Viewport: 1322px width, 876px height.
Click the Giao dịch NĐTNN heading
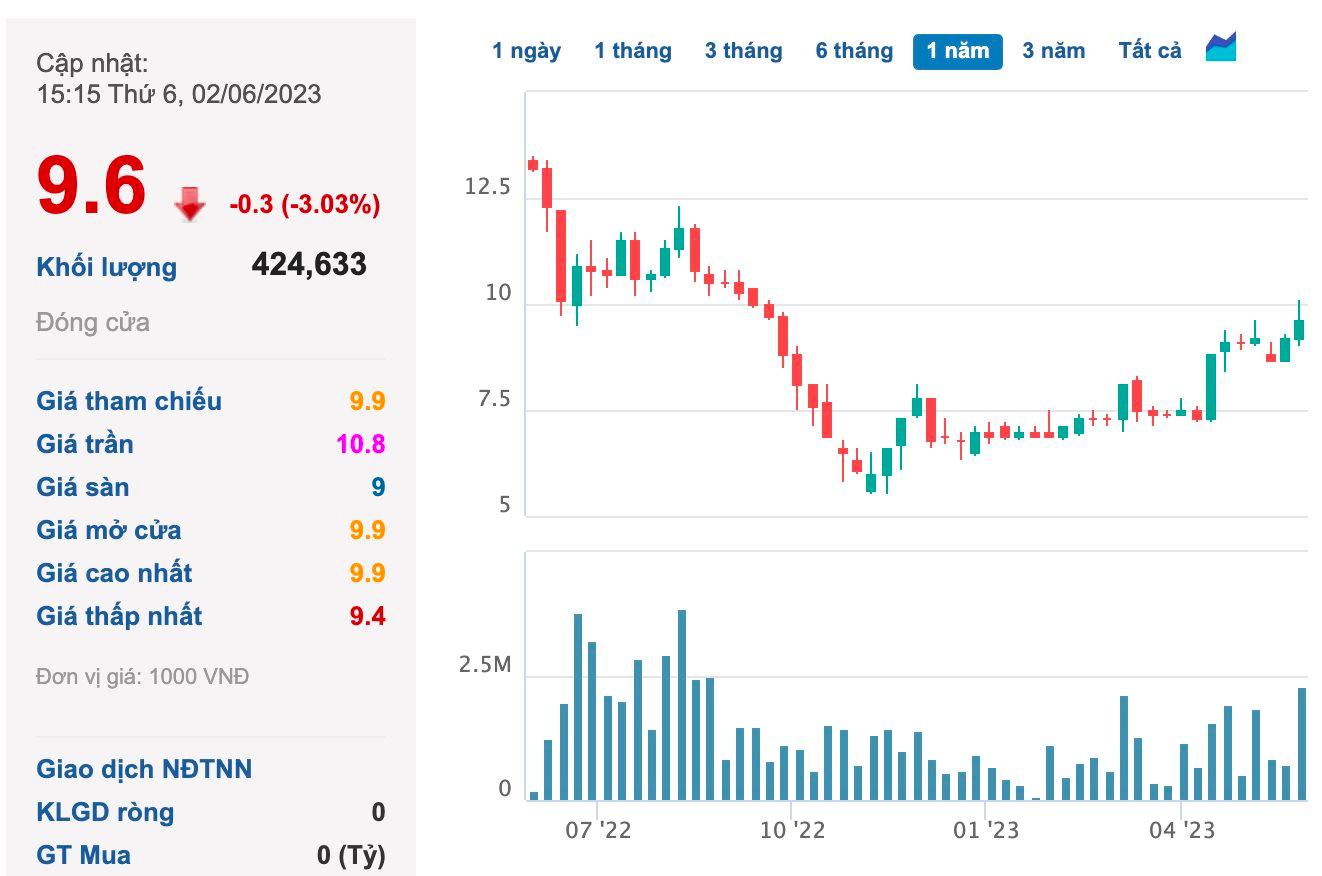pyautogui.click(x=144, y=769)
